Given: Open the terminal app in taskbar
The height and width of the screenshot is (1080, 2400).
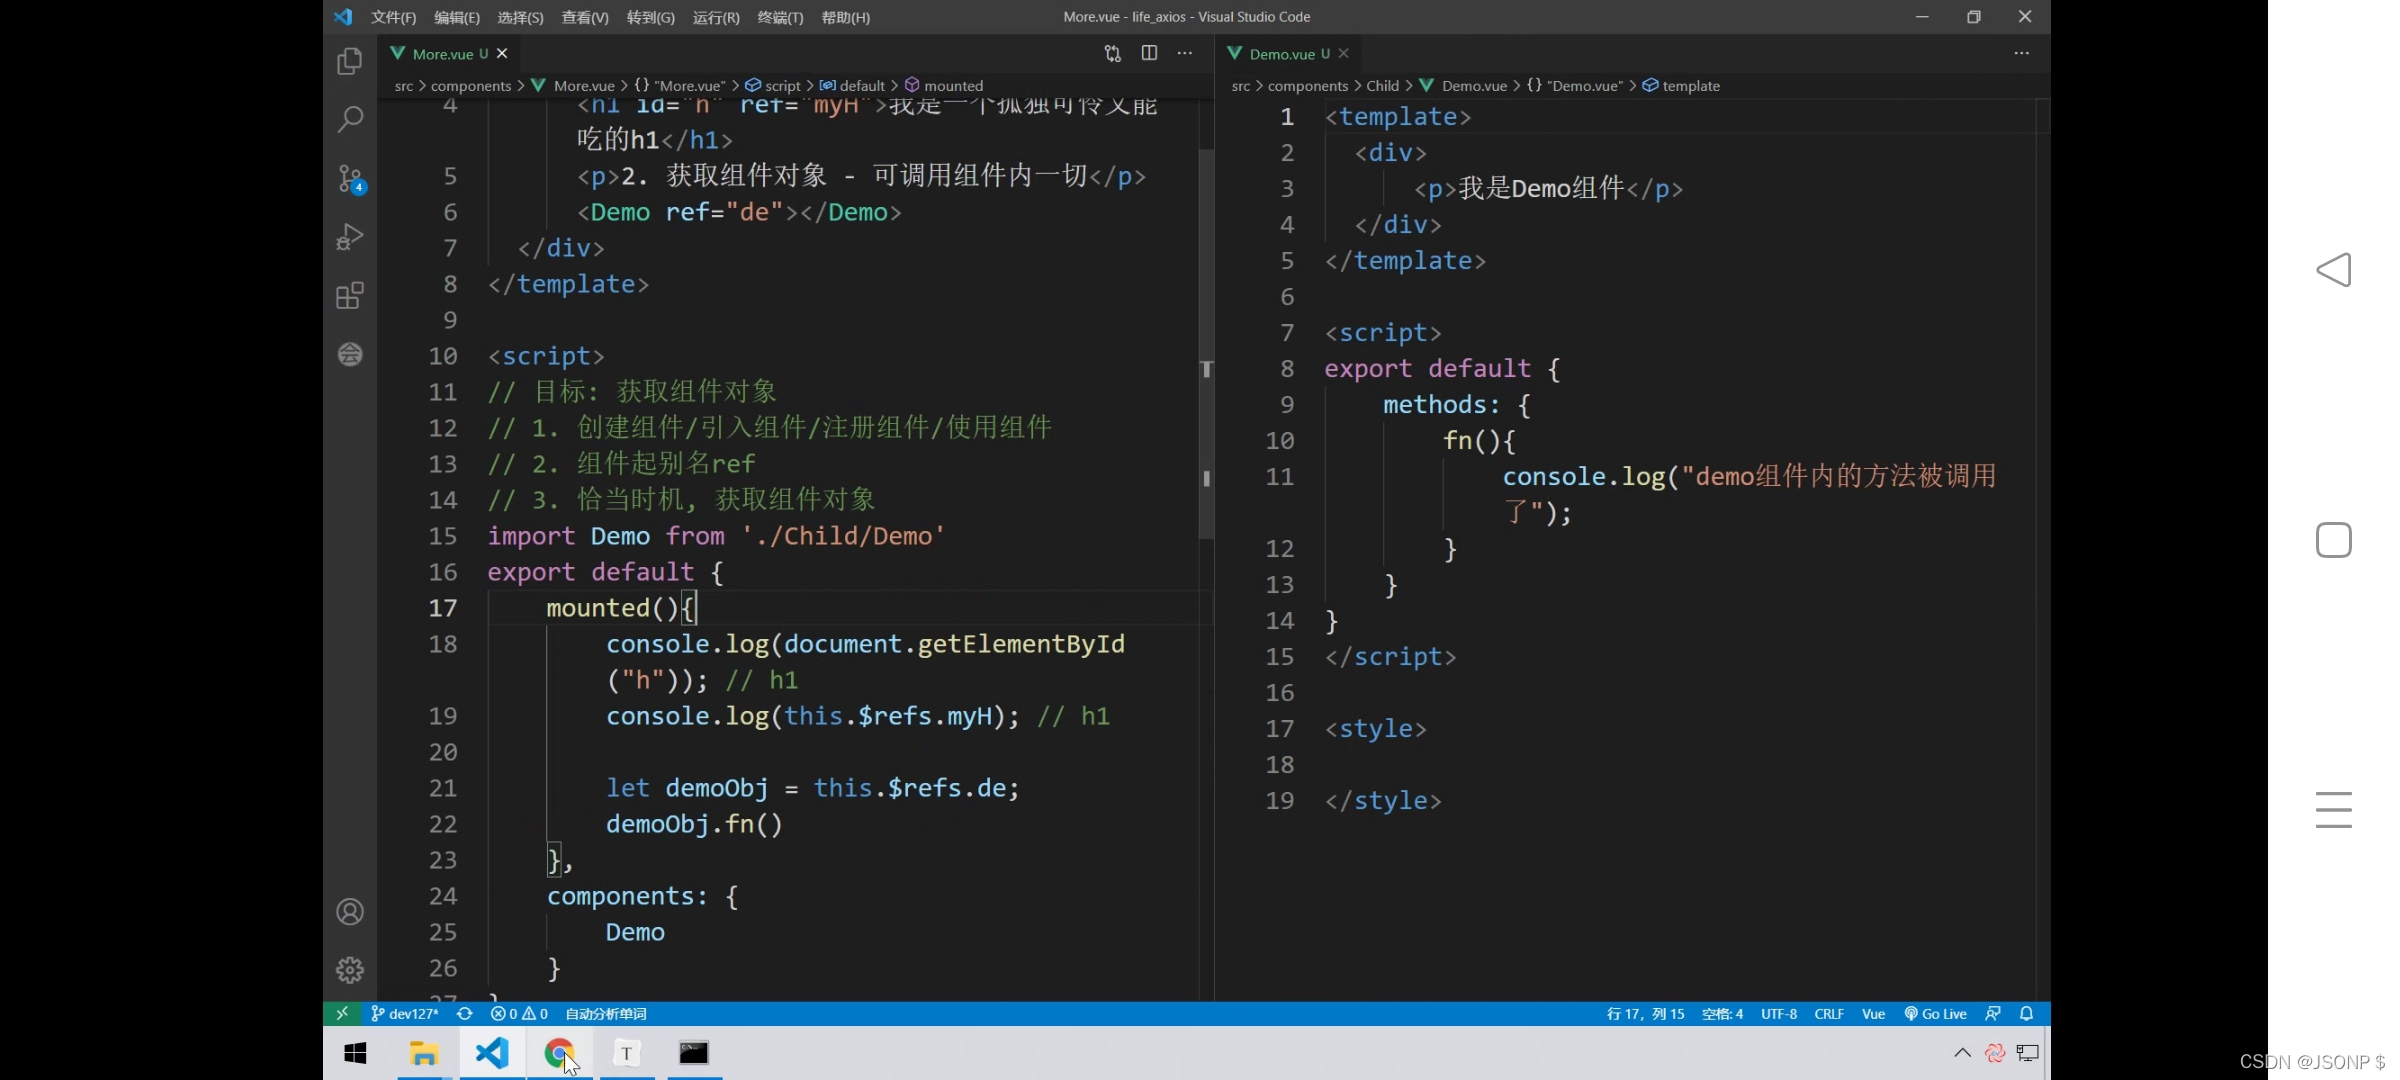Looking at the screenshot, I should pyautogui.click(x=694, y=1053).
